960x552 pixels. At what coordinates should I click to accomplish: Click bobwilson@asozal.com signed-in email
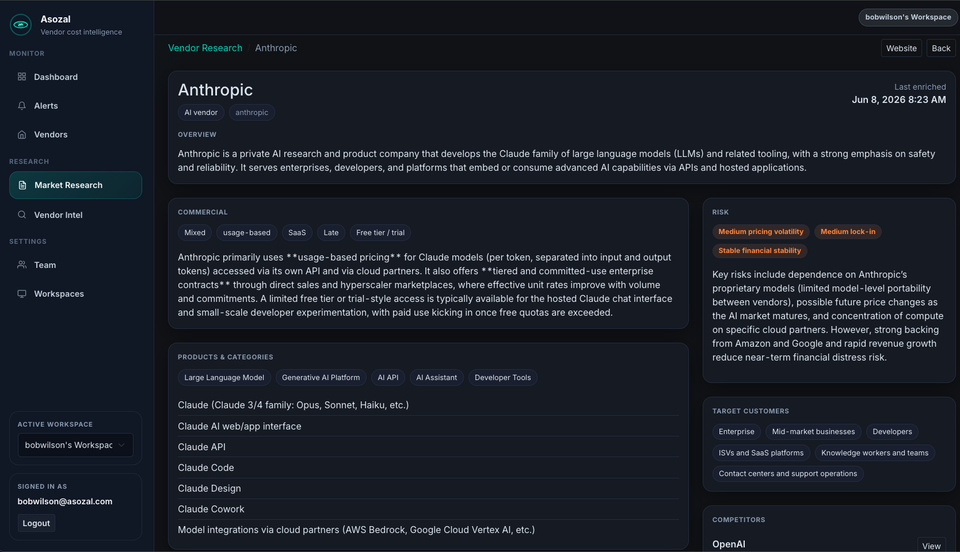[x=65, y=501]
